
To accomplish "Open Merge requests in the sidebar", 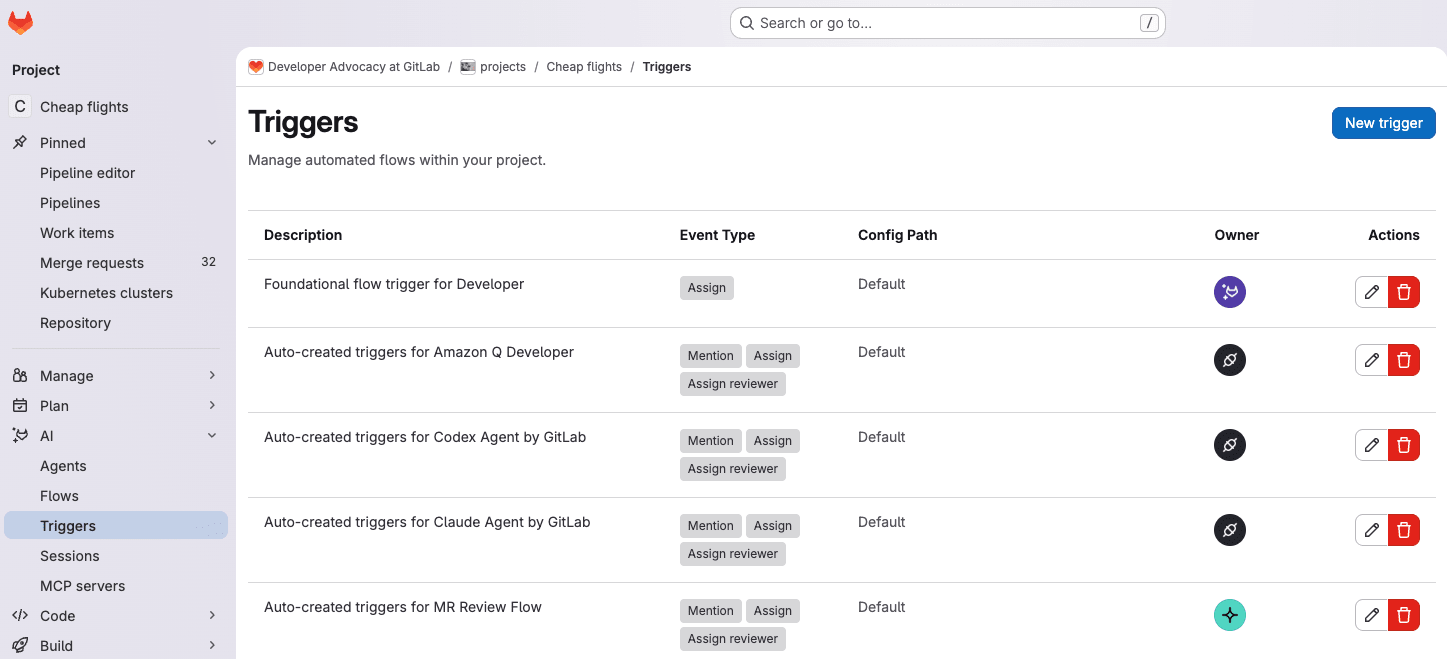I will click(x=116, y=263).
